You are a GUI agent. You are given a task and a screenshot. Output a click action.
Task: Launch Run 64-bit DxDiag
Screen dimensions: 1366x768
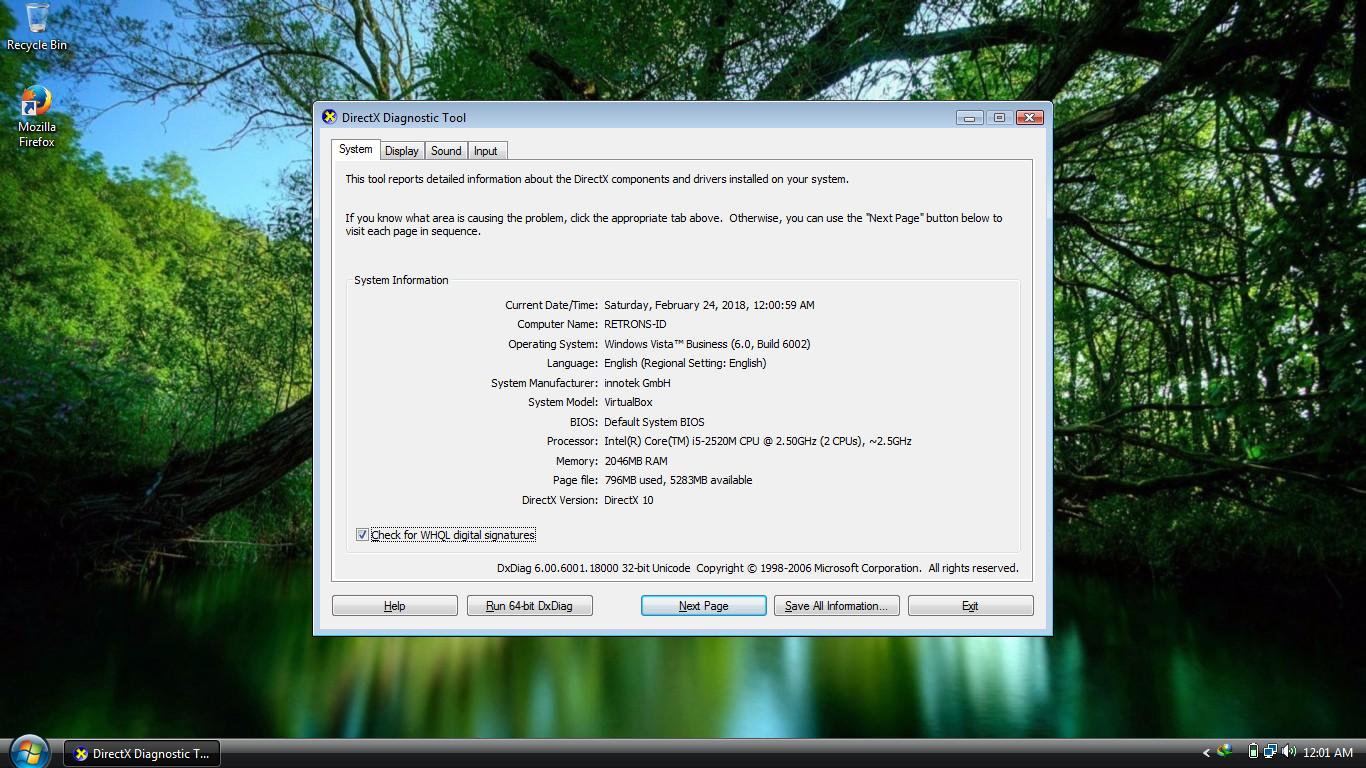(529, 606)
